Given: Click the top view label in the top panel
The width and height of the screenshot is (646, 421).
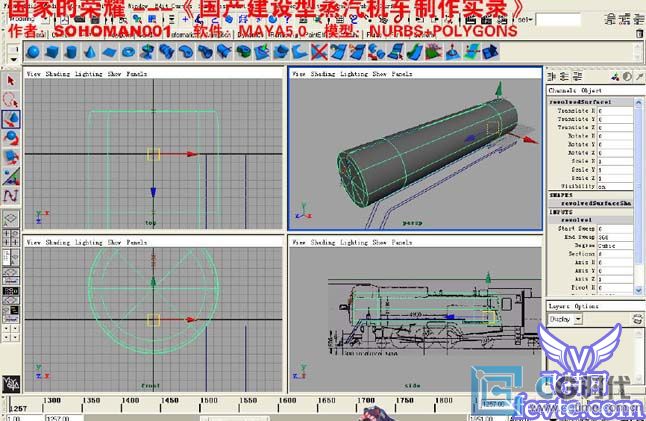Looking at the screenshot, I should [x=150, y=223].
